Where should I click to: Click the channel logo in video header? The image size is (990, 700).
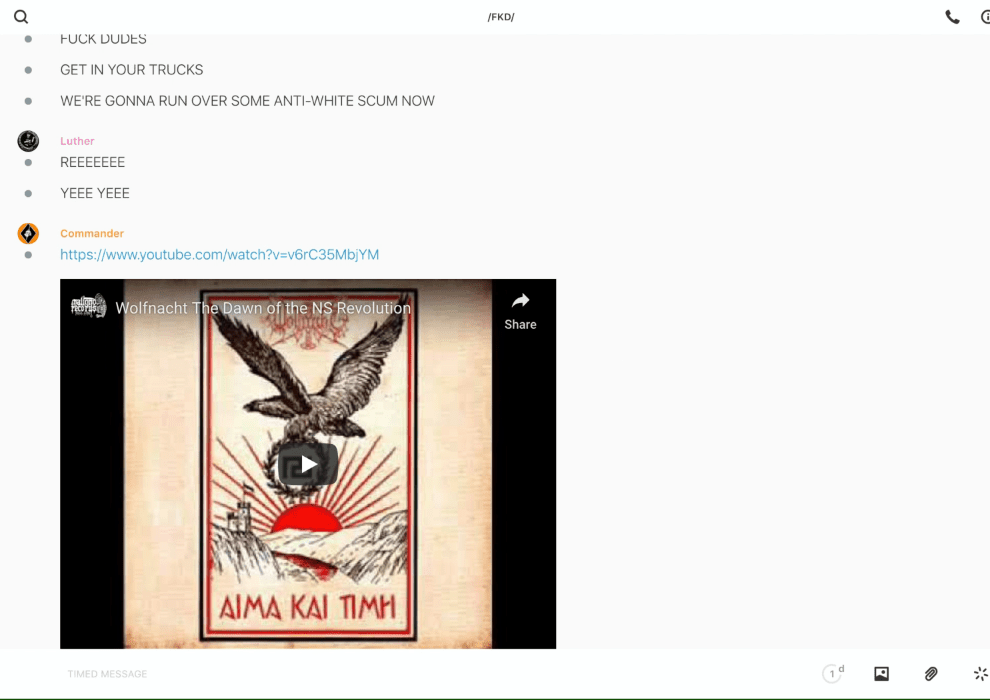(88, 306)
